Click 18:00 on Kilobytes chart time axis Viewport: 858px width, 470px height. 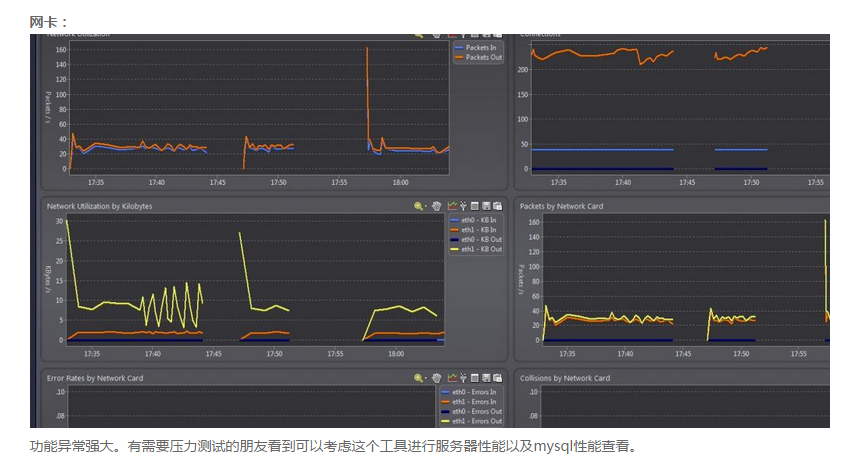click(x=396, y=354)
